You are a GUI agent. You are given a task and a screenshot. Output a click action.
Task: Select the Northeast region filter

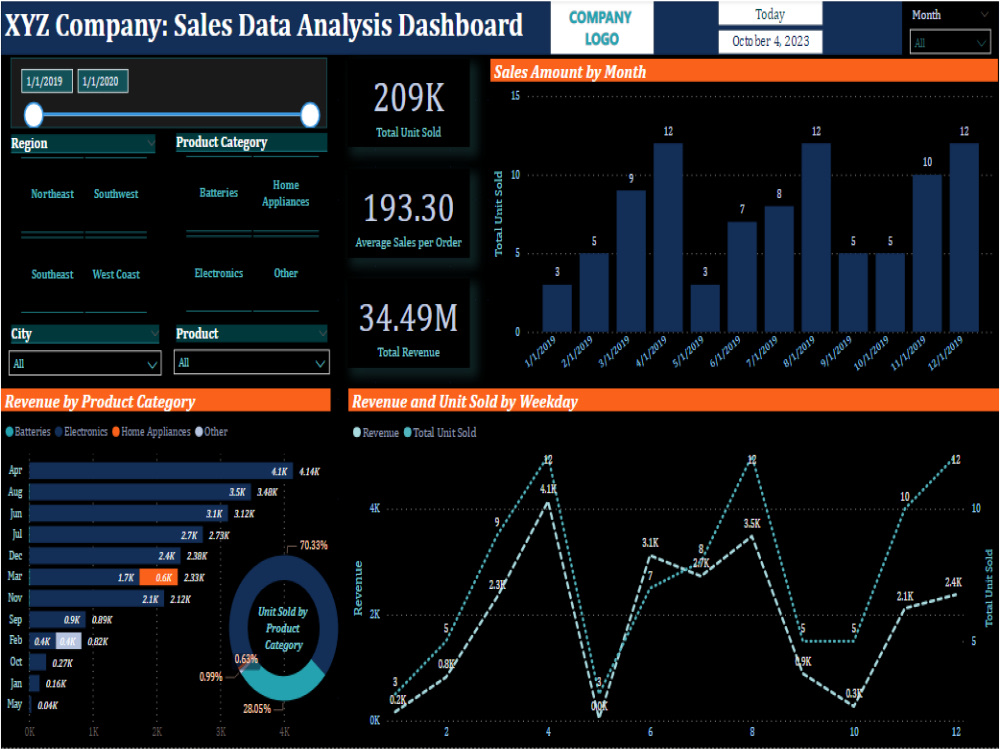pos(51,194)
